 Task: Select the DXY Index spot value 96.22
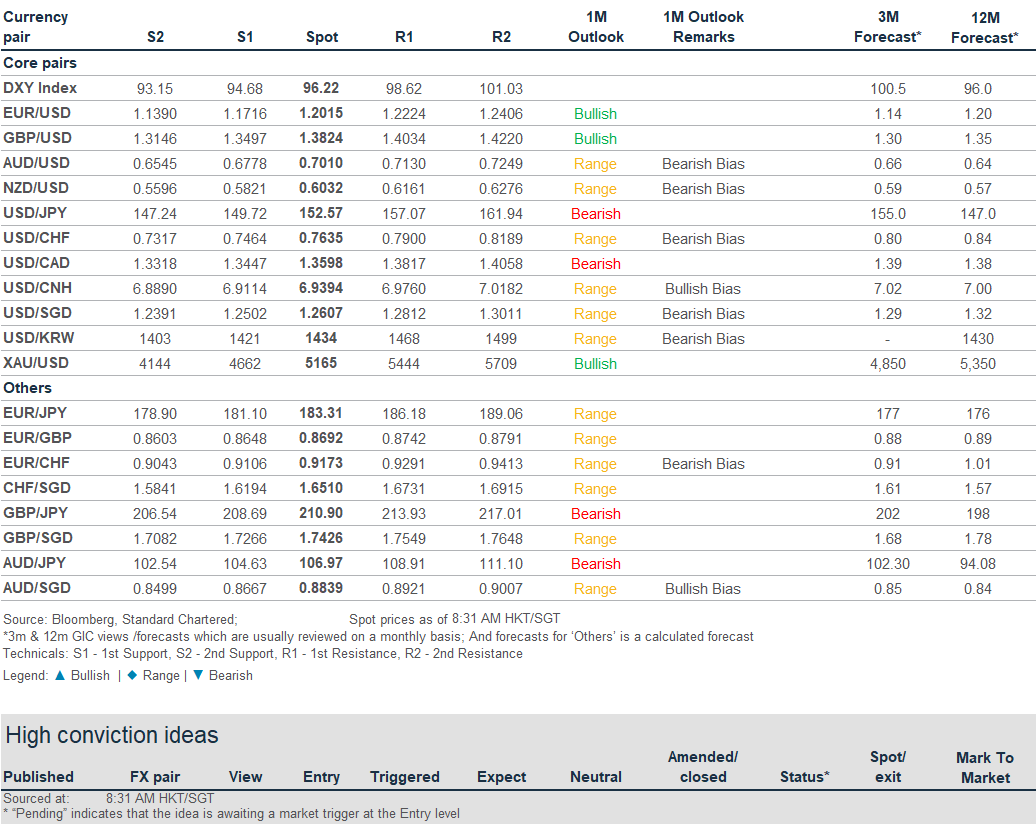(321, 88)
